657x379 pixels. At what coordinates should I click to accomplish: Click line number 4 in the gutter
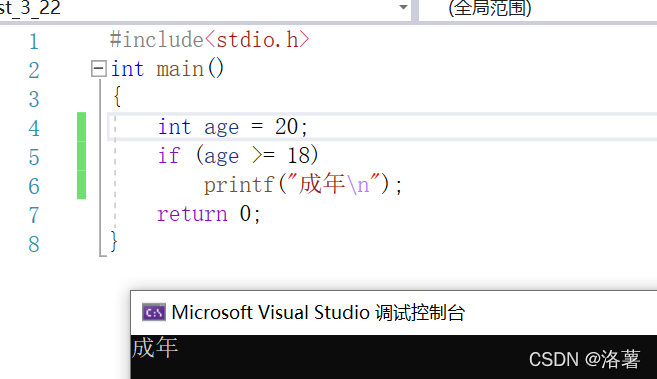tap(34, 128)
